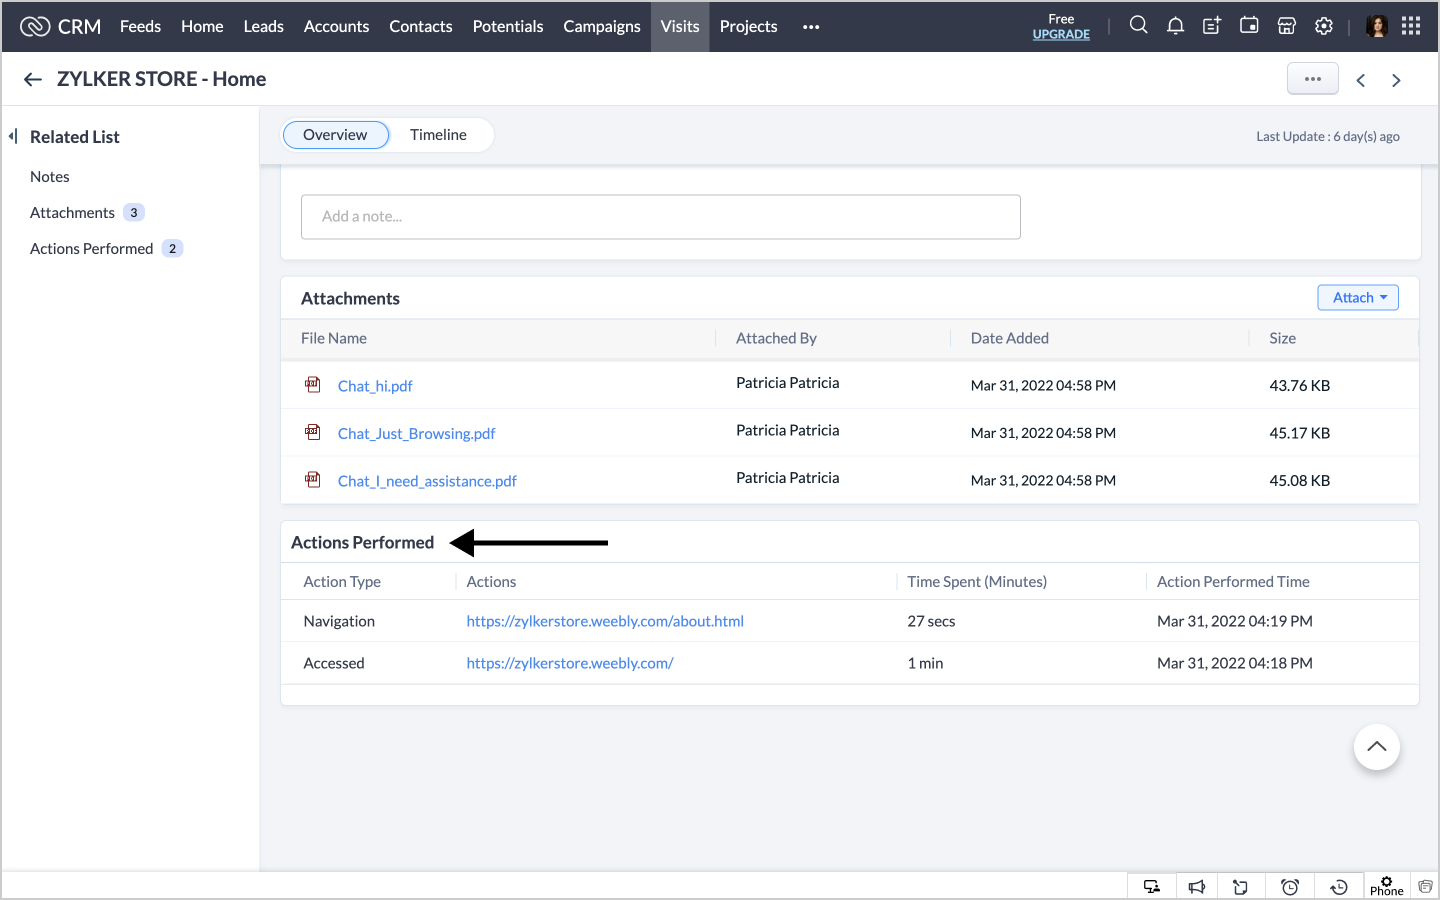The height and width of the screenshot is (900, 1440).
Task: Open the apps grid launcher
Action: coord(1411,26)
